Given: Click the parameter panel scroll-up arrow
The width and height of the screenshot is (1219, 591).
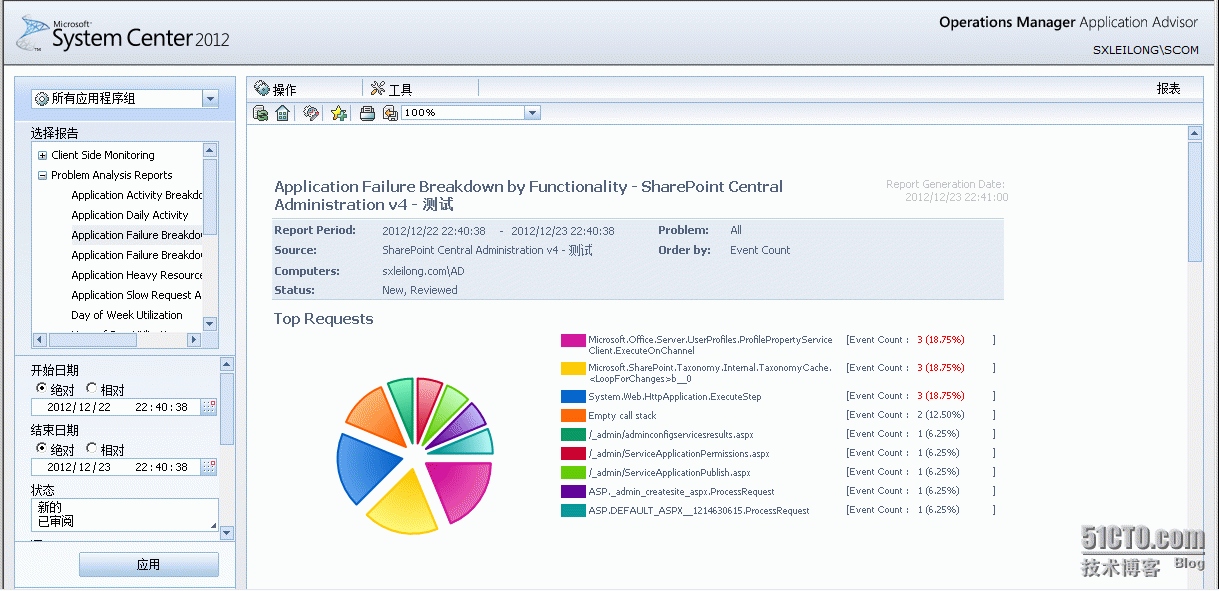Looking at the screenshot, I should (227, 365).
